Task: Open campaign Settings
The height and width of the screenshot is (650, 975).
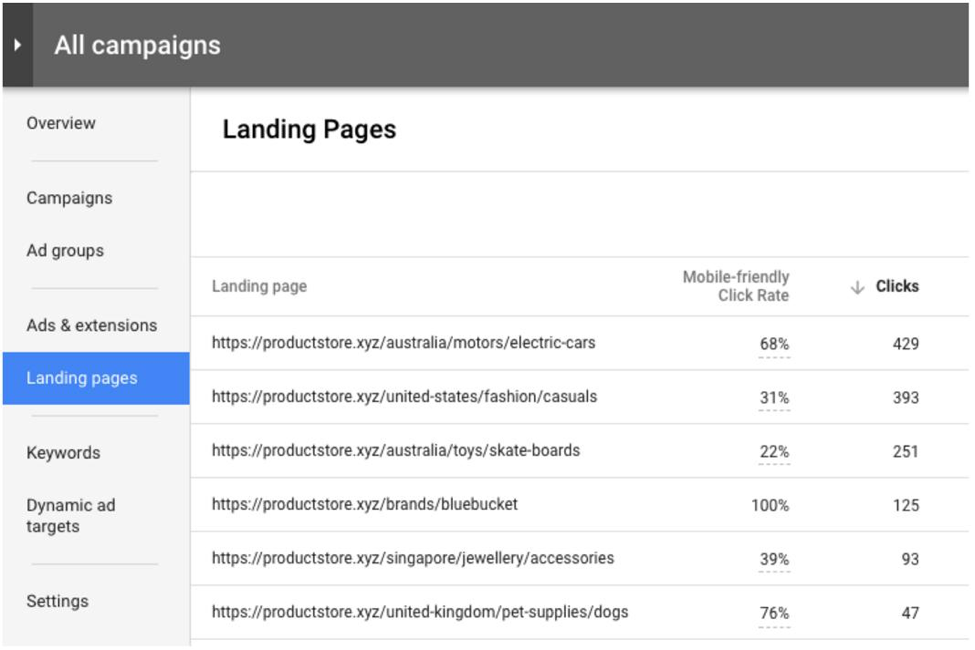Action: point(58,601)
